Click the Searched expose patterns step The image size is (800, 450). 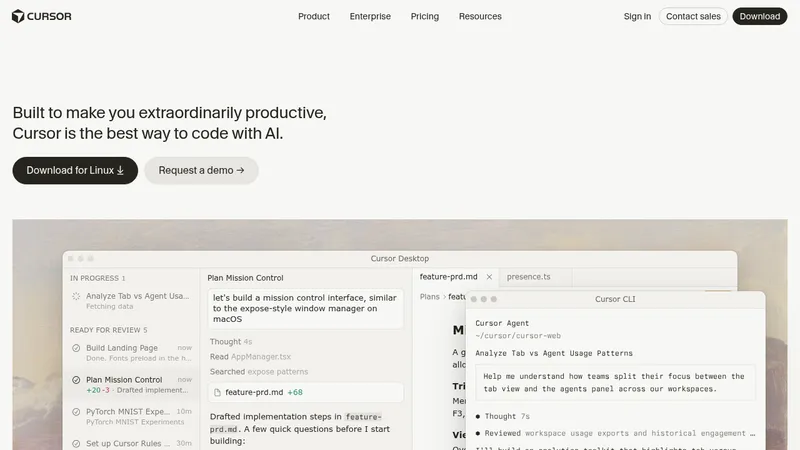click(259, 371)
